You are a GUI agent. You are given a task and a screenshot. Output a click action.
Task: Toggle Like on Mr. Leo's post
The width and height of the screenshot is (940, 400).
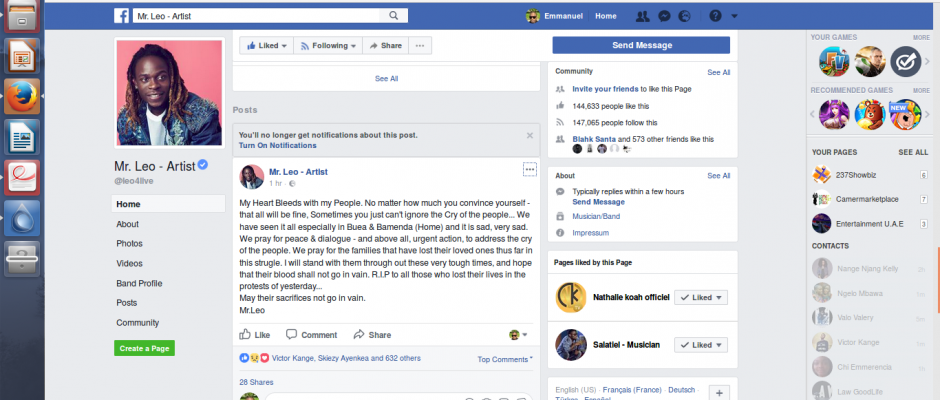click(x=255, y=335)
